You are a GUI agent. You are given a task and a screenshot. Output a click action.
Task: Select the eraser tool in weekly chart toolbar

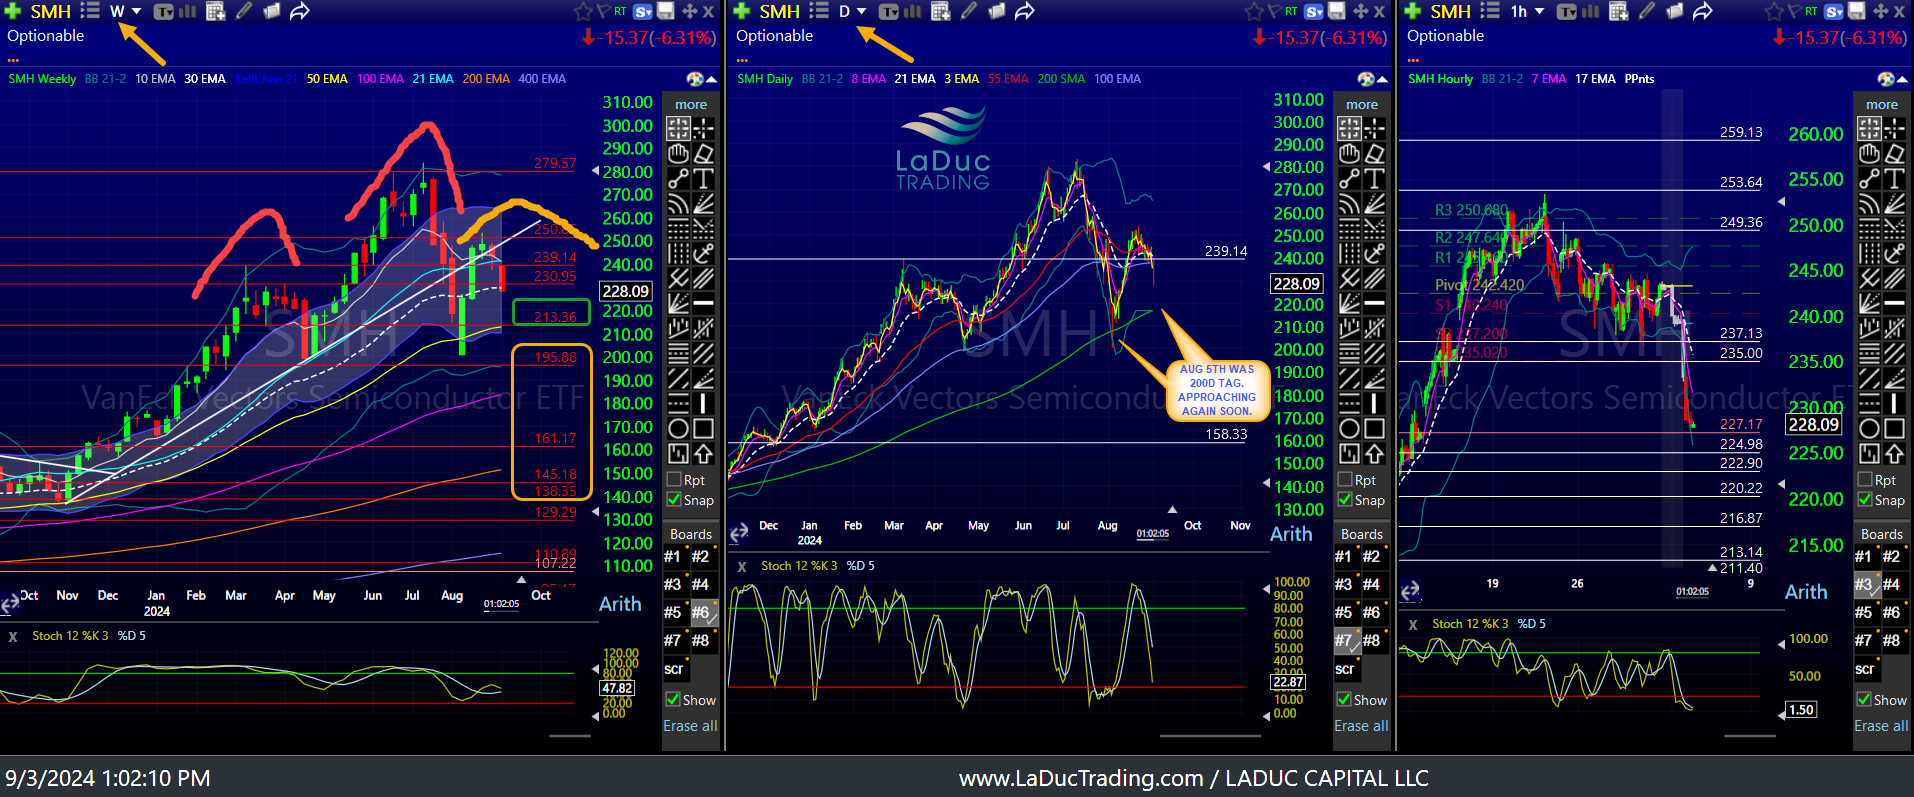[x=704, y=153]
